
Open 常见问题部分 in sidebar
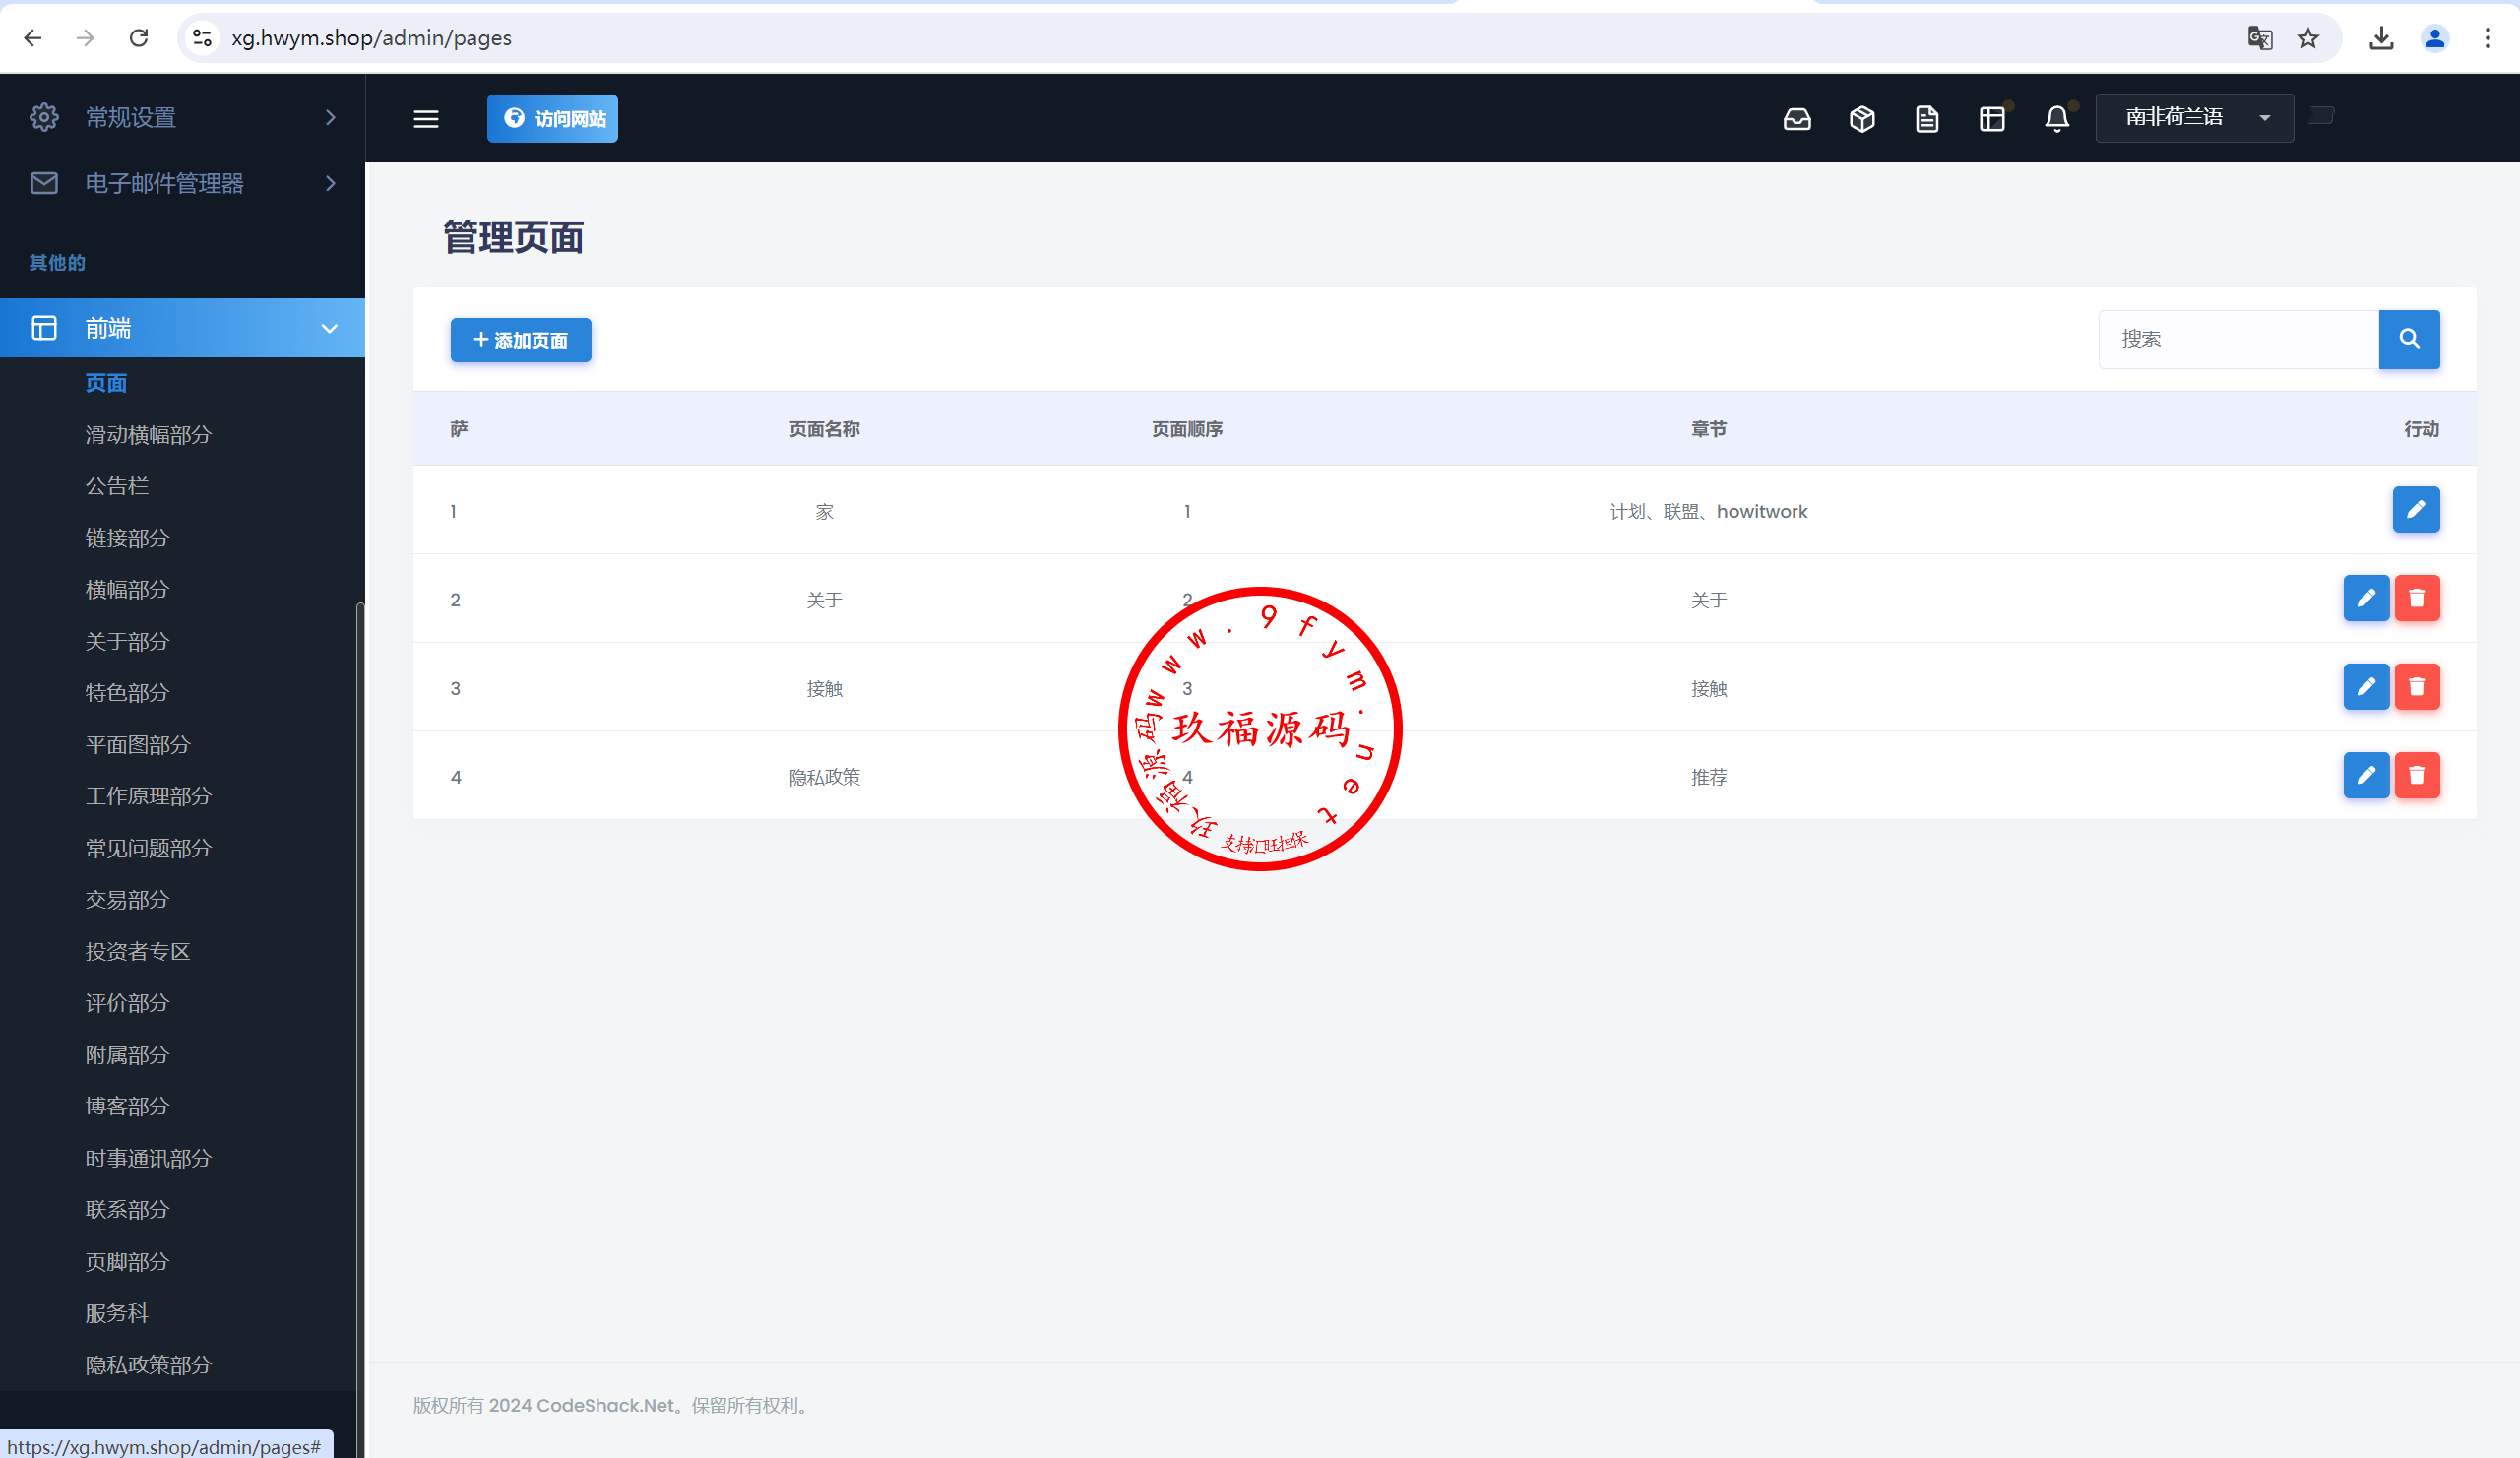[148, 848]
